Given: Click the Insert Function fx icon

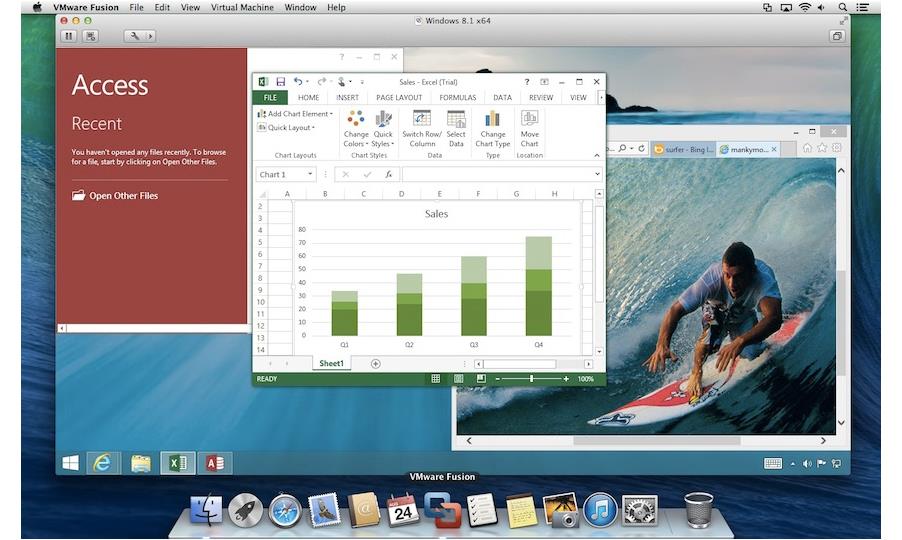Looking at the screenshot, I should coord(389,174).
